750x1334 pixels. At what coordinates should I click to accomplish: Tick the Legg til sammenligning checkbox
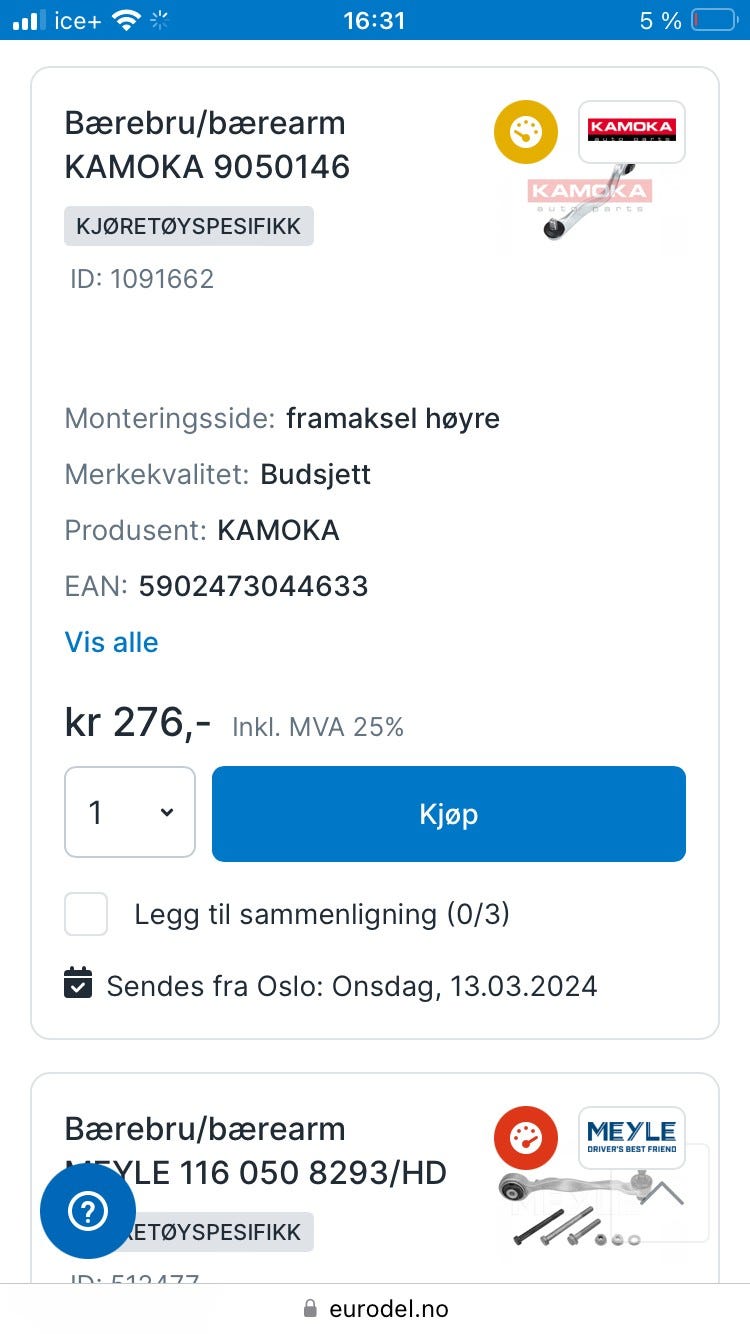coord(86,914)
